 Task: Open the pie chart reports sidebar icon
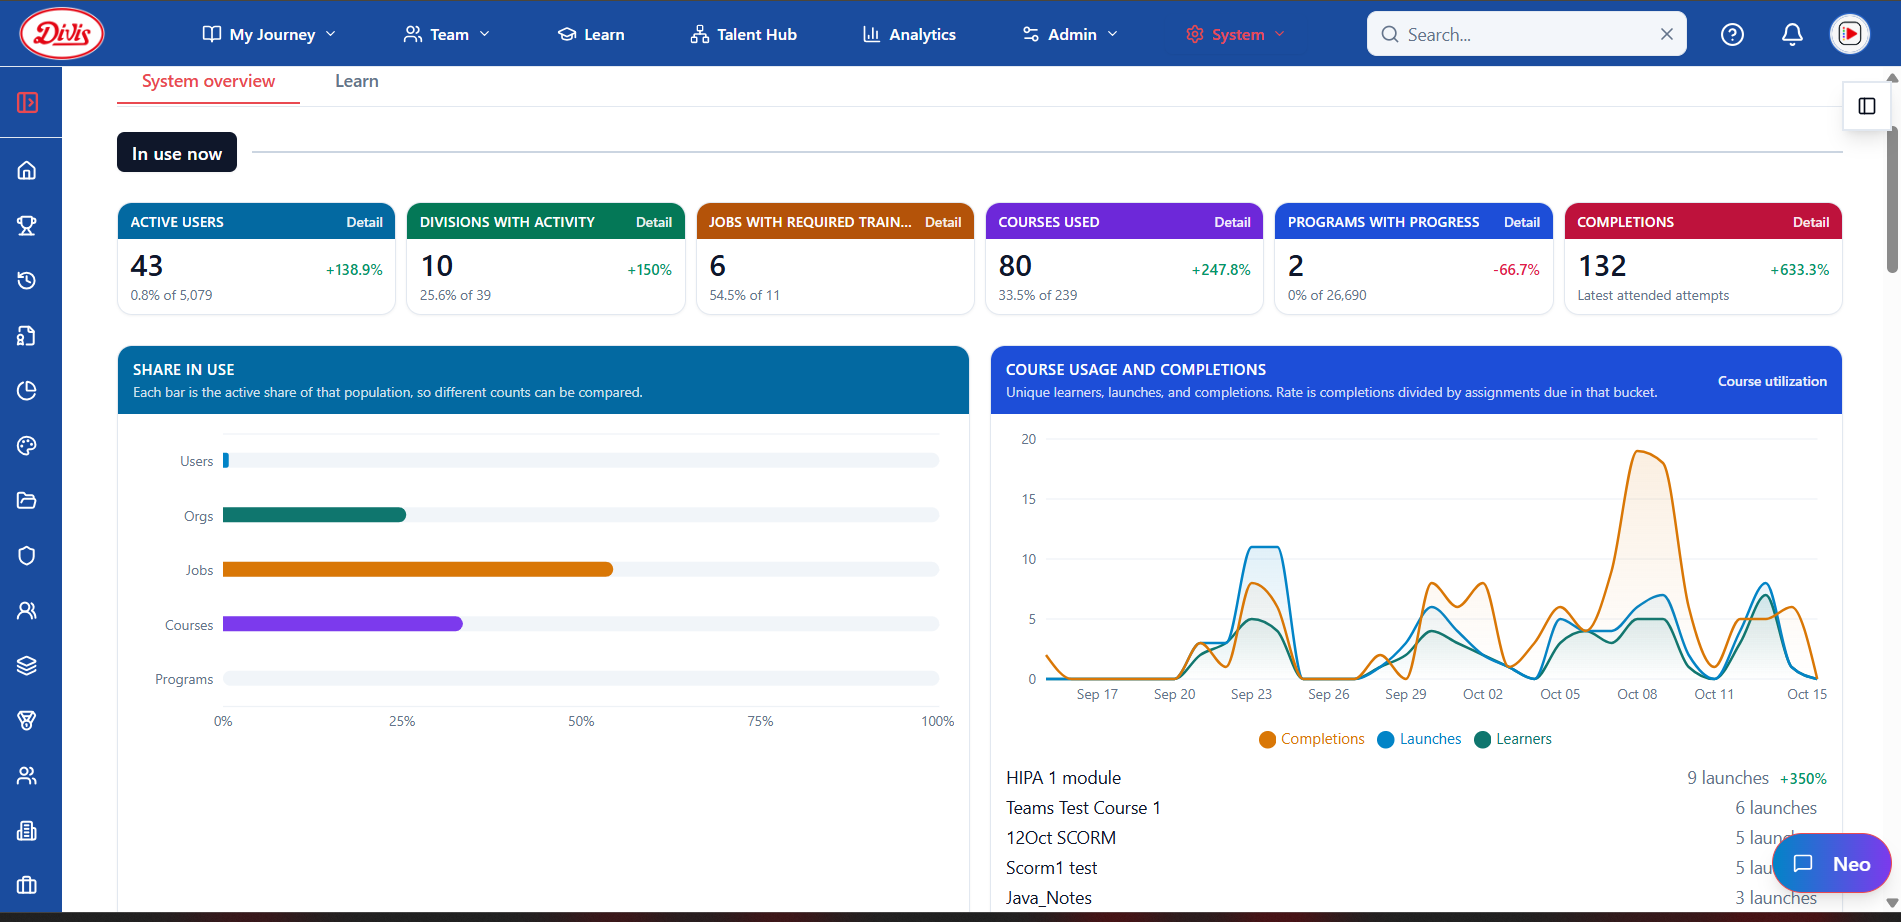[x=27, y=390]
